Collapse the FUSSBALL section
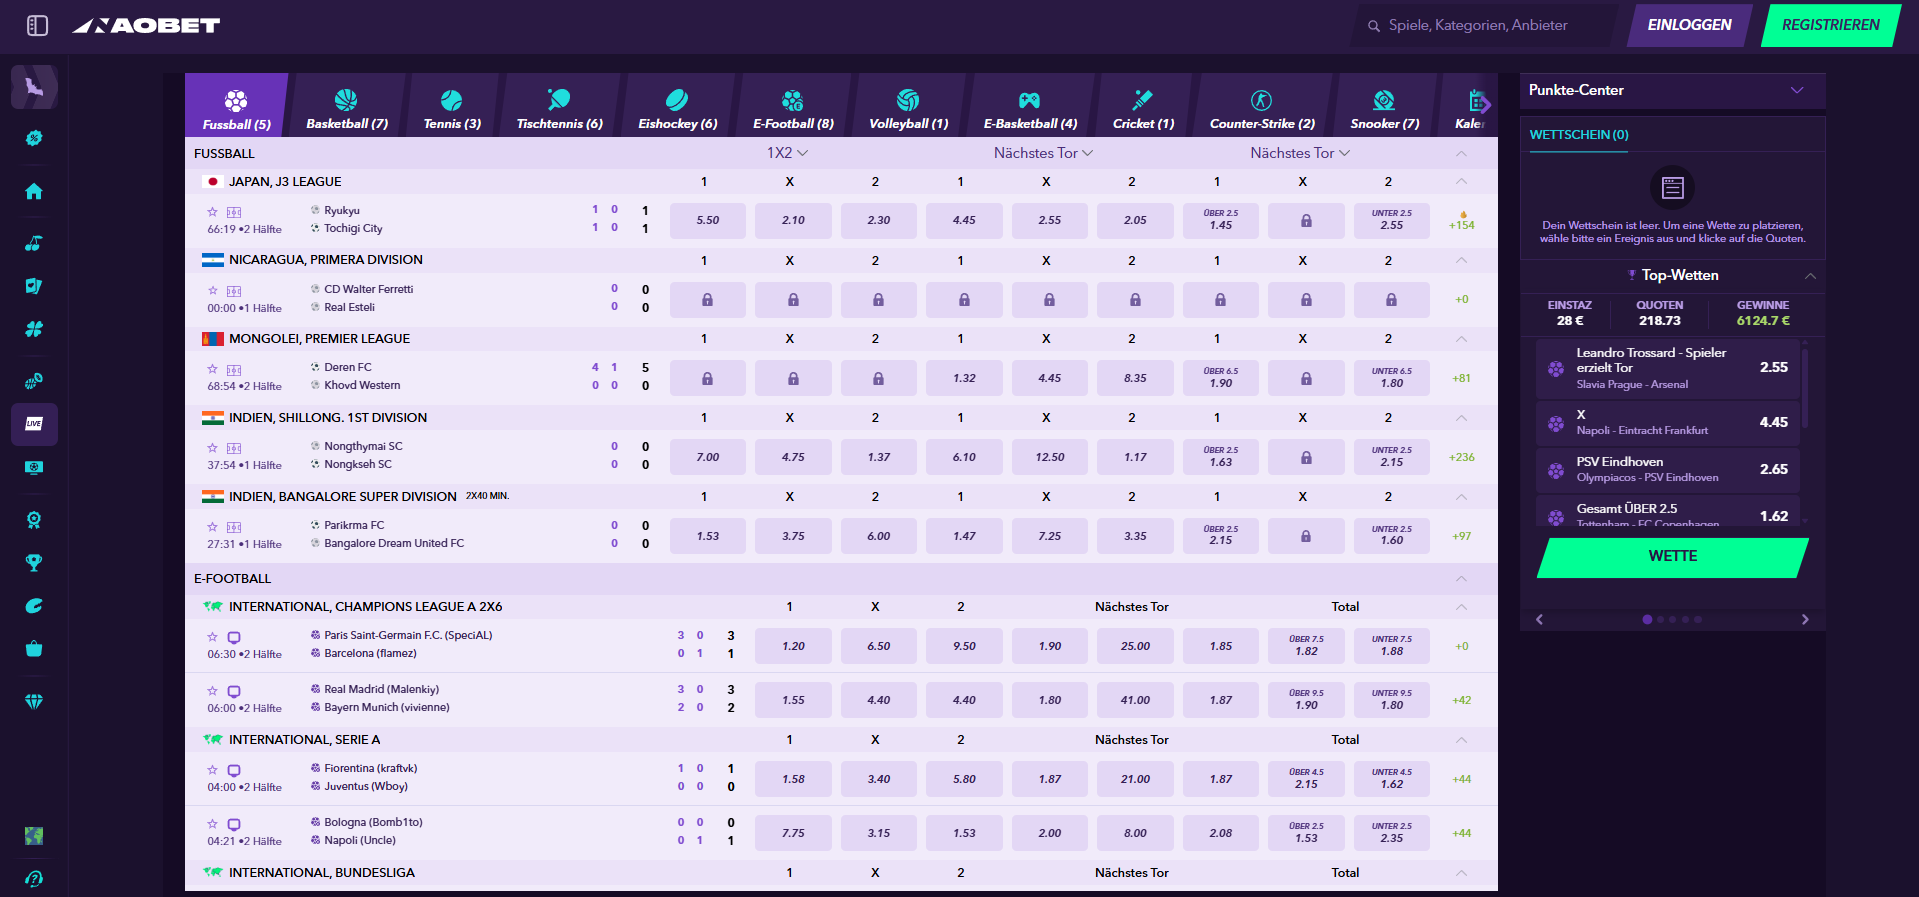 click(1461, 153)
